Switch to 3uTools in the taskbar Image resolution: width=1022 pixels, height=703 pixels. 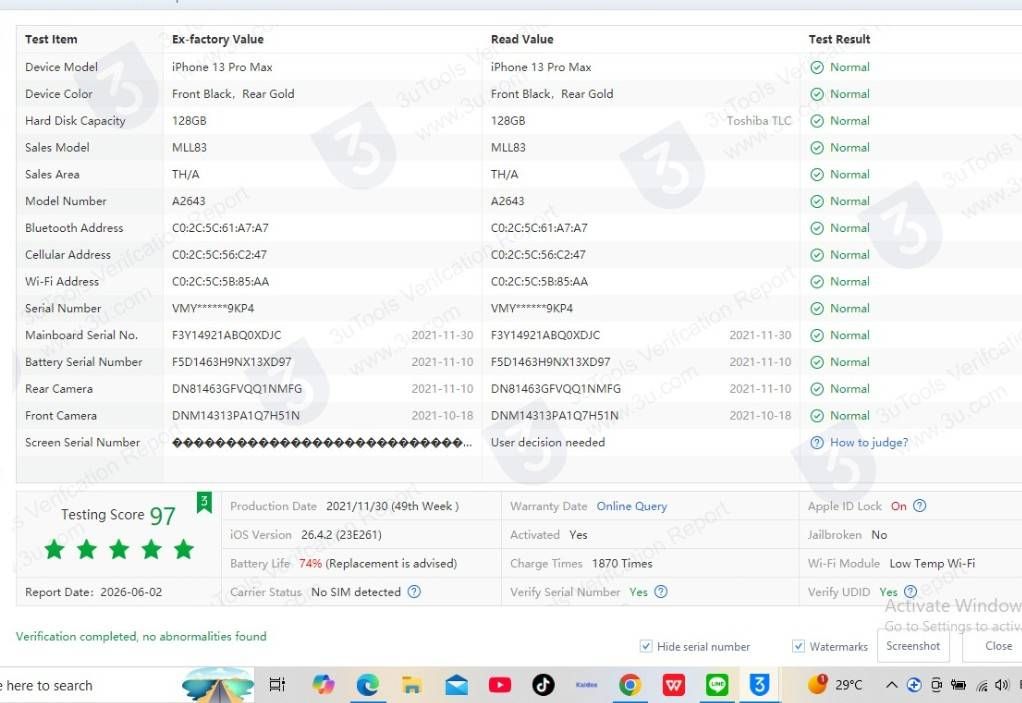pyautogui.click(x=759, y=685)
